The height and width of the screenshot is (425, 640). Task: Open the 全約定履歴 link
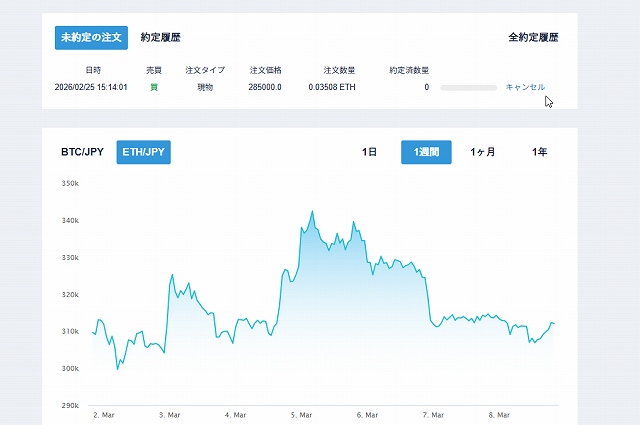(x=533, y=37)
